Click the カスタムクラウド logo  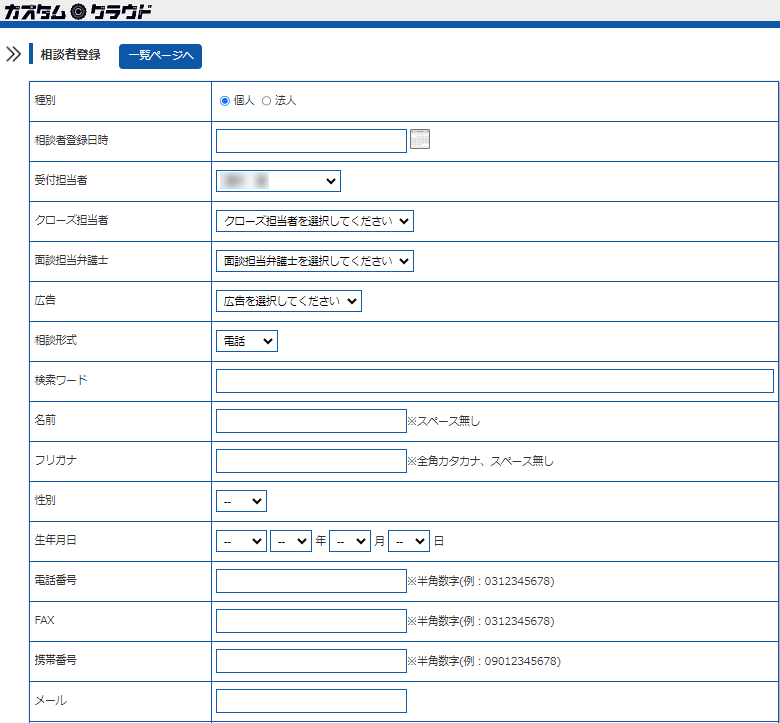[x=78, y=12]
